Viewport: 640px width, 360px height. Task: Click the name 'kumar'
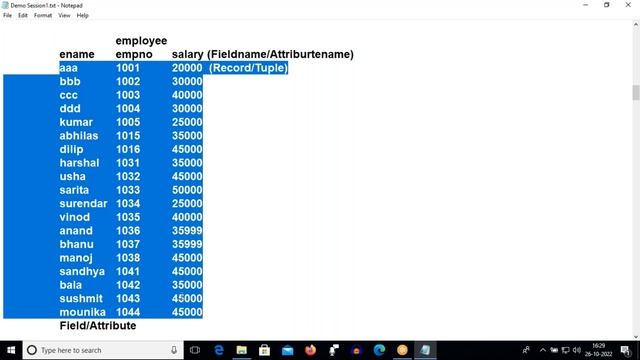[x=76, y=122]
